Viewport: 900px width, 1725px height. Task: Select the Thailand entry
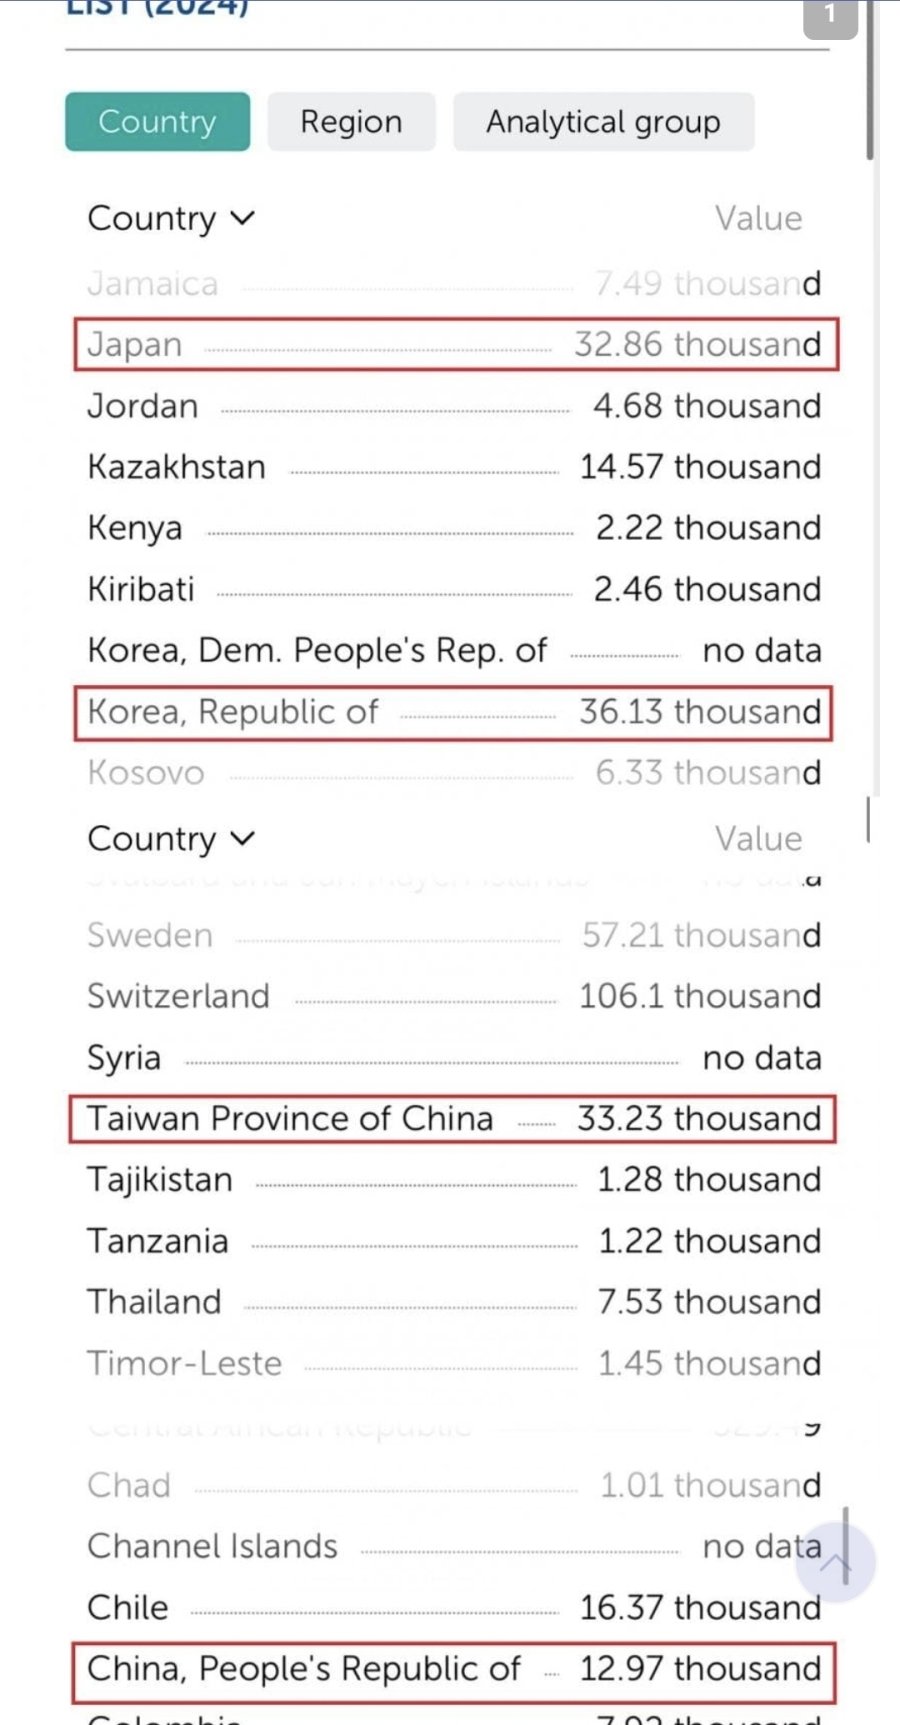(x=454, y=1301)
